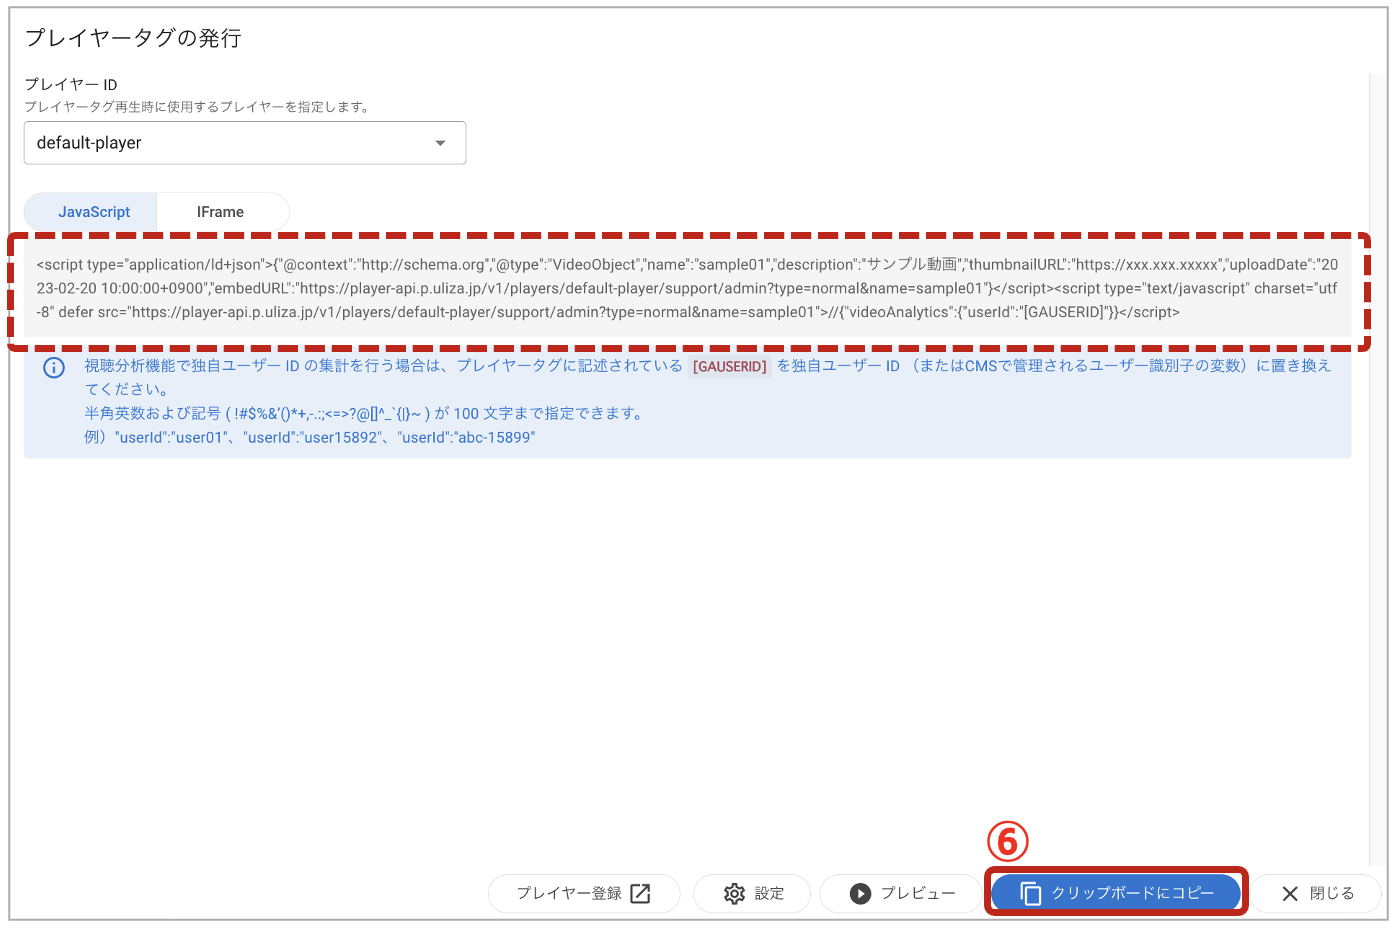Switch to the IFrame tab
The image size is (1400, 928).
point(222,212)
